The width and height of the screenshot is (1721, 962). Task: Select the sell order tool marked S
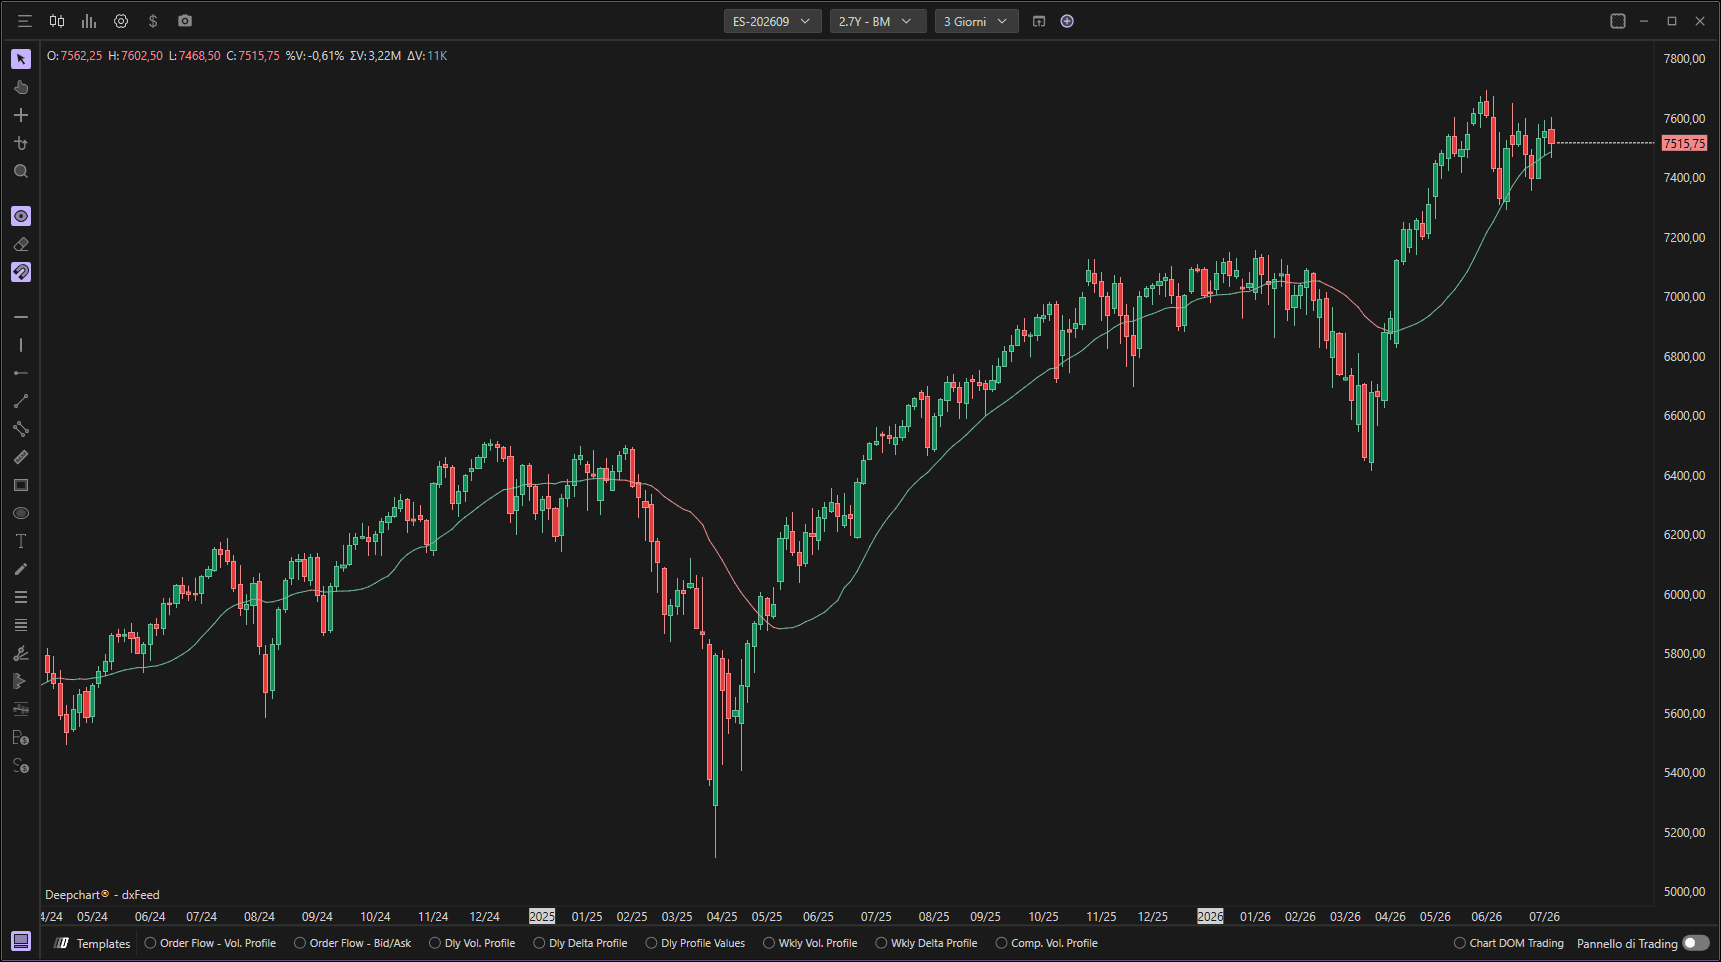(21, 766)
